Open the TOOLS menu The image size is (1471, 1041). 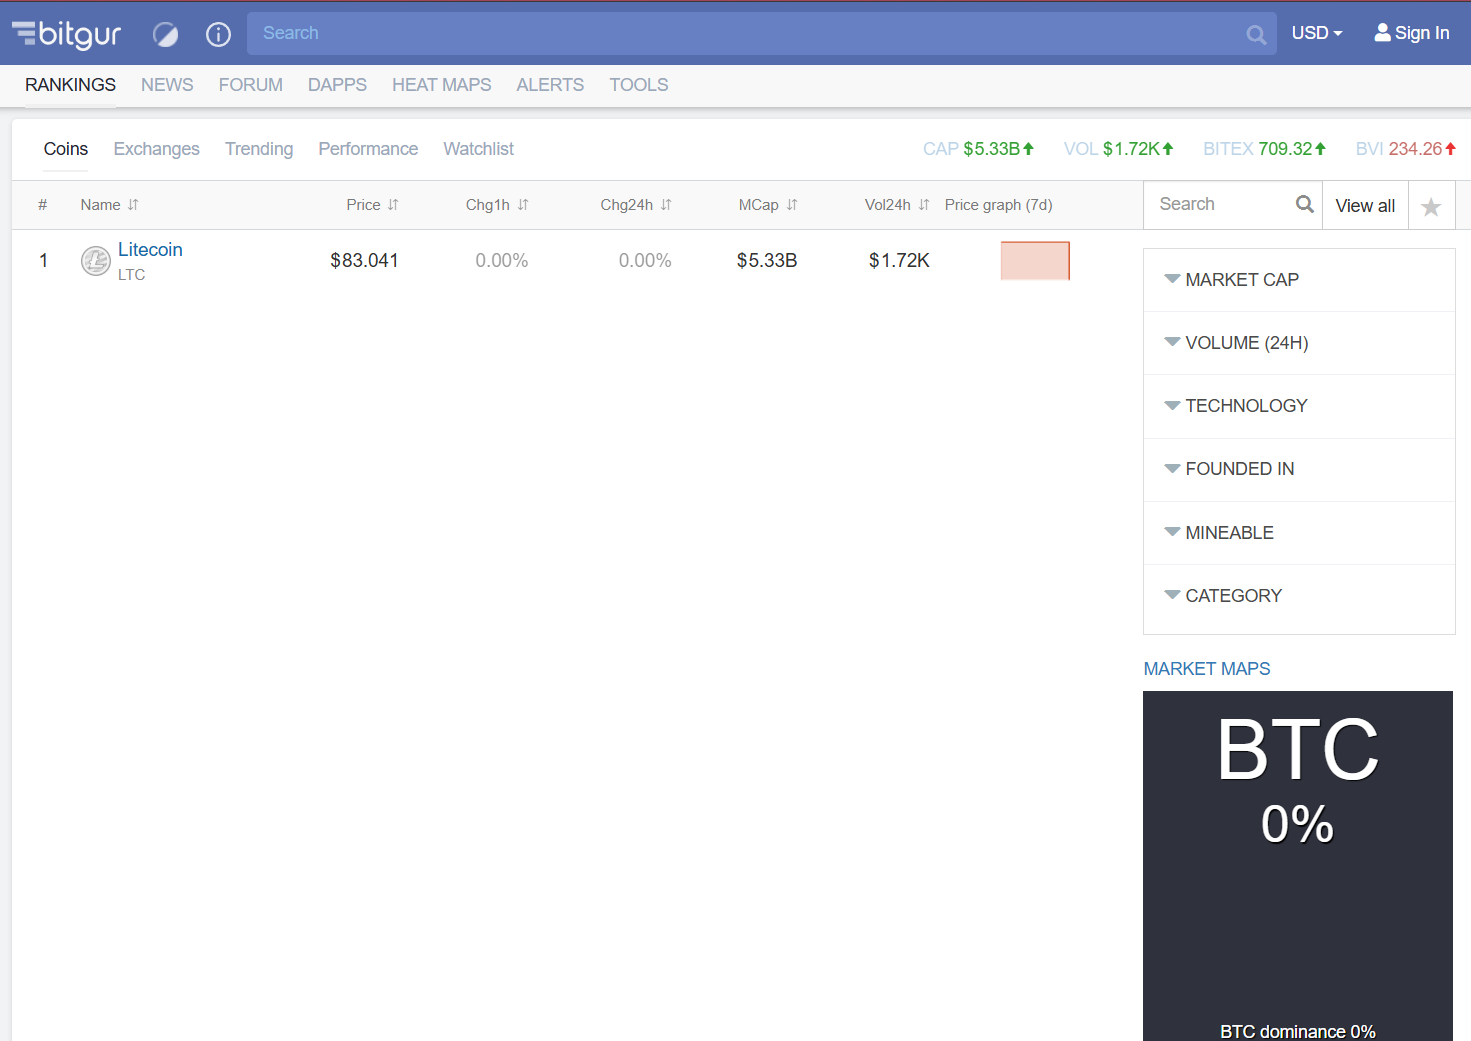tap(639, 85)
